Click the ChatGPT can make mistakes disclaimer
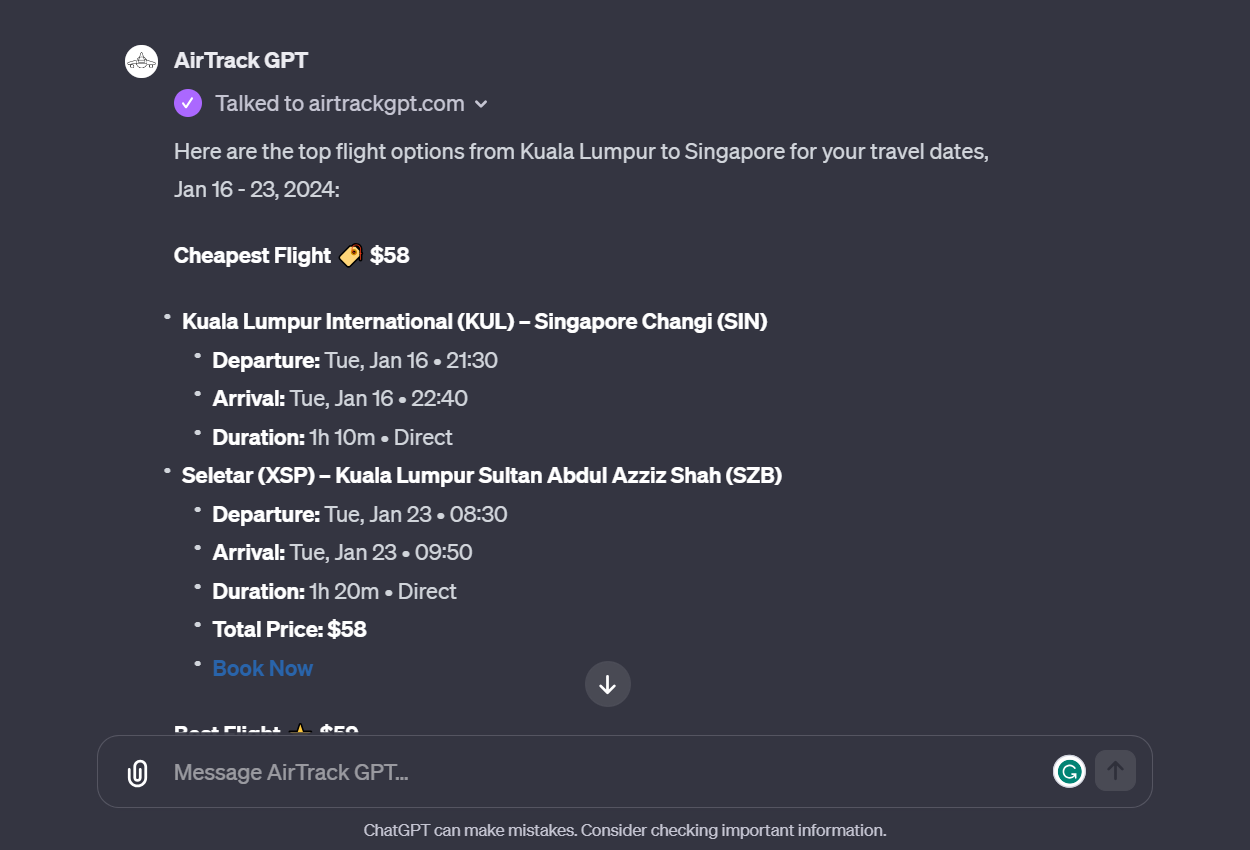Viewport: 1250px width, 850px height. (625, 830)
